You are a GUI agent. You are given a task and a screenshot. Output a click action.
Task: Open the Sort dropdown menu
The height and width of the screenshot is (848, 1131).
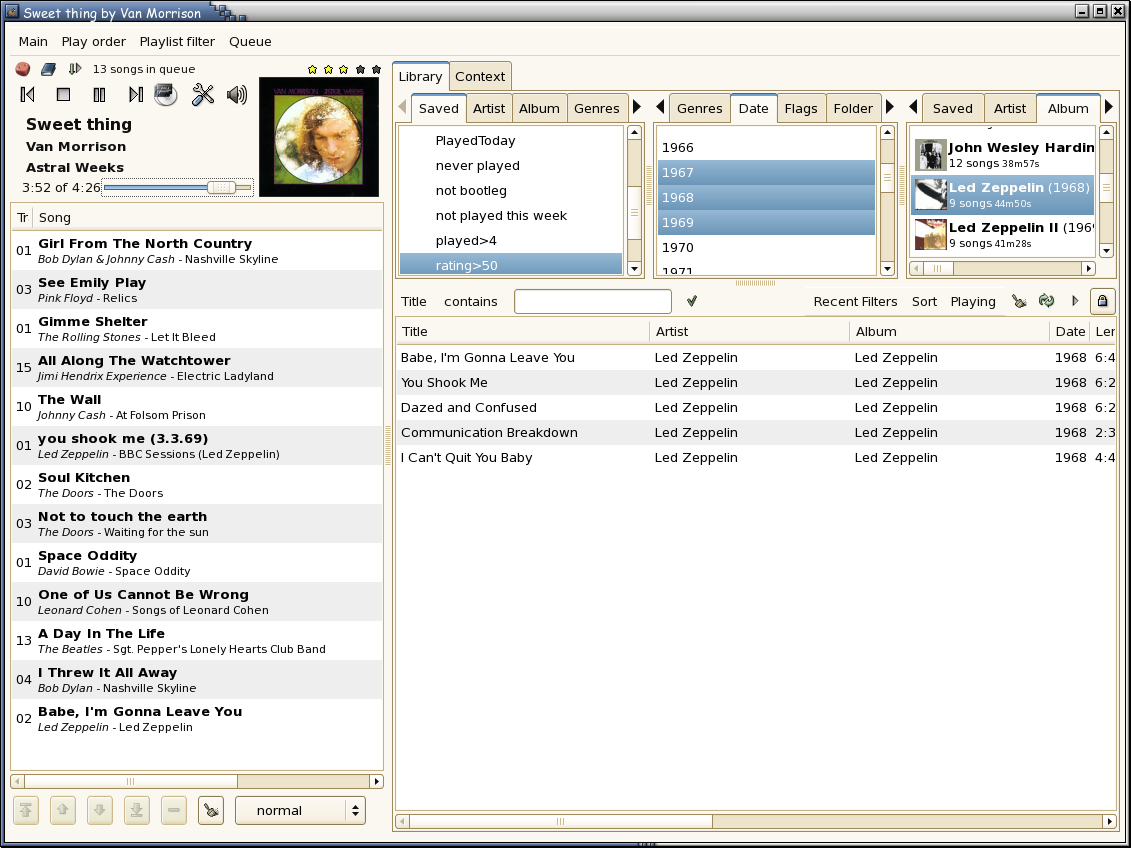pyautogui.click(x=924, y=301)
